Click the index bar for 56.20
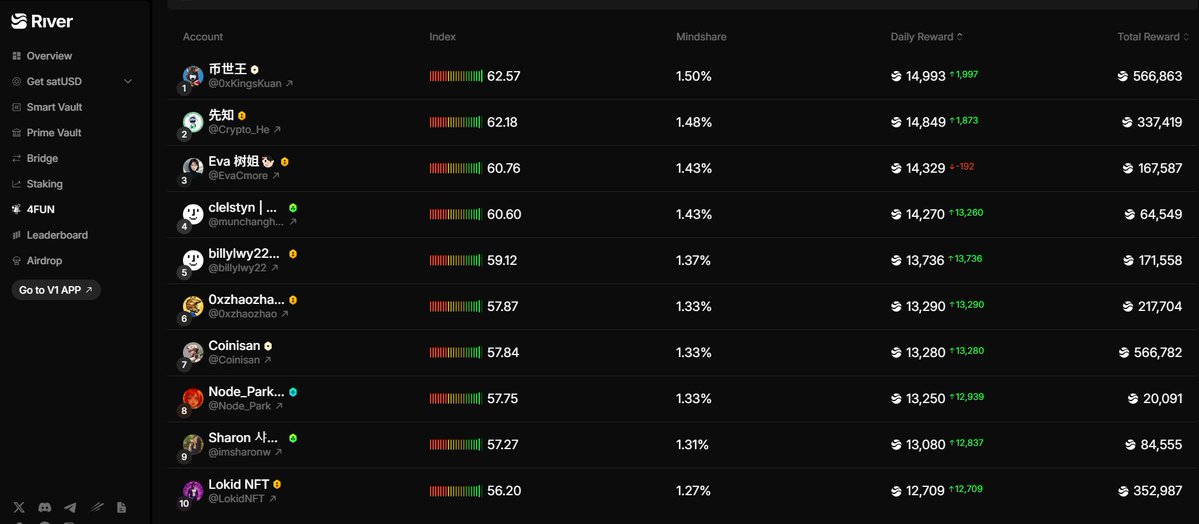 coord(455,490)
